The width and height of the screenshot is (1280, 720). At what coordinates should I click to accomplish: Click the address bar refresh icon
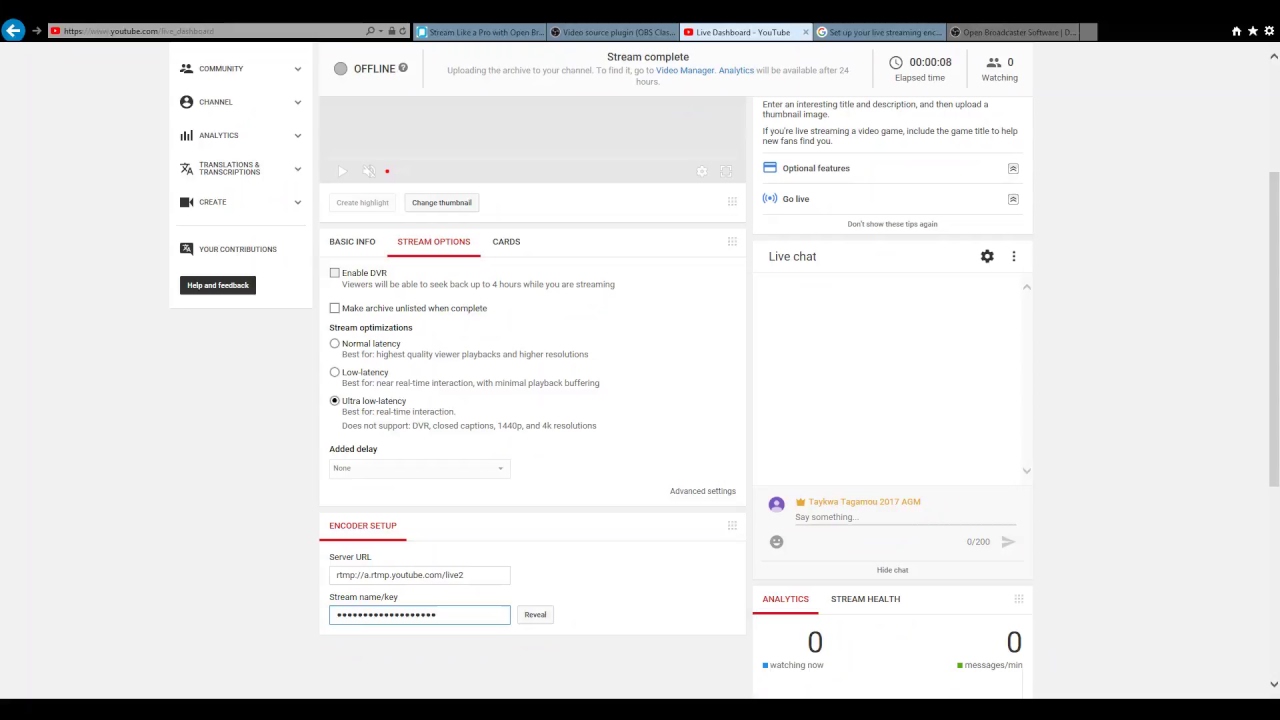(402, 32)
